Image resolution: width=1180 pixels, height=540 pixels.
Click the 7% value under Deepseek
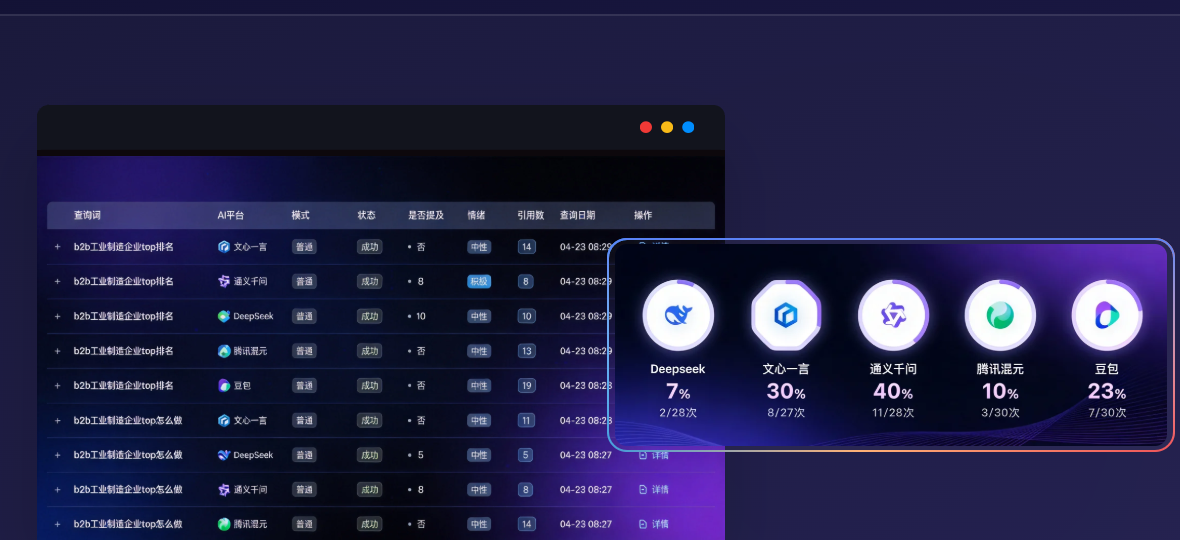point(678,392)
